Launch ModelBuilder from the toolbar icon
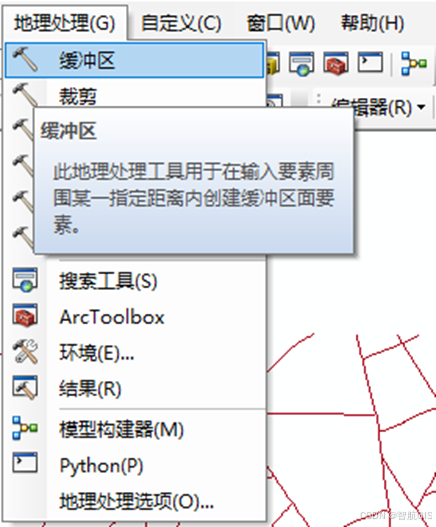 point(414,63)
